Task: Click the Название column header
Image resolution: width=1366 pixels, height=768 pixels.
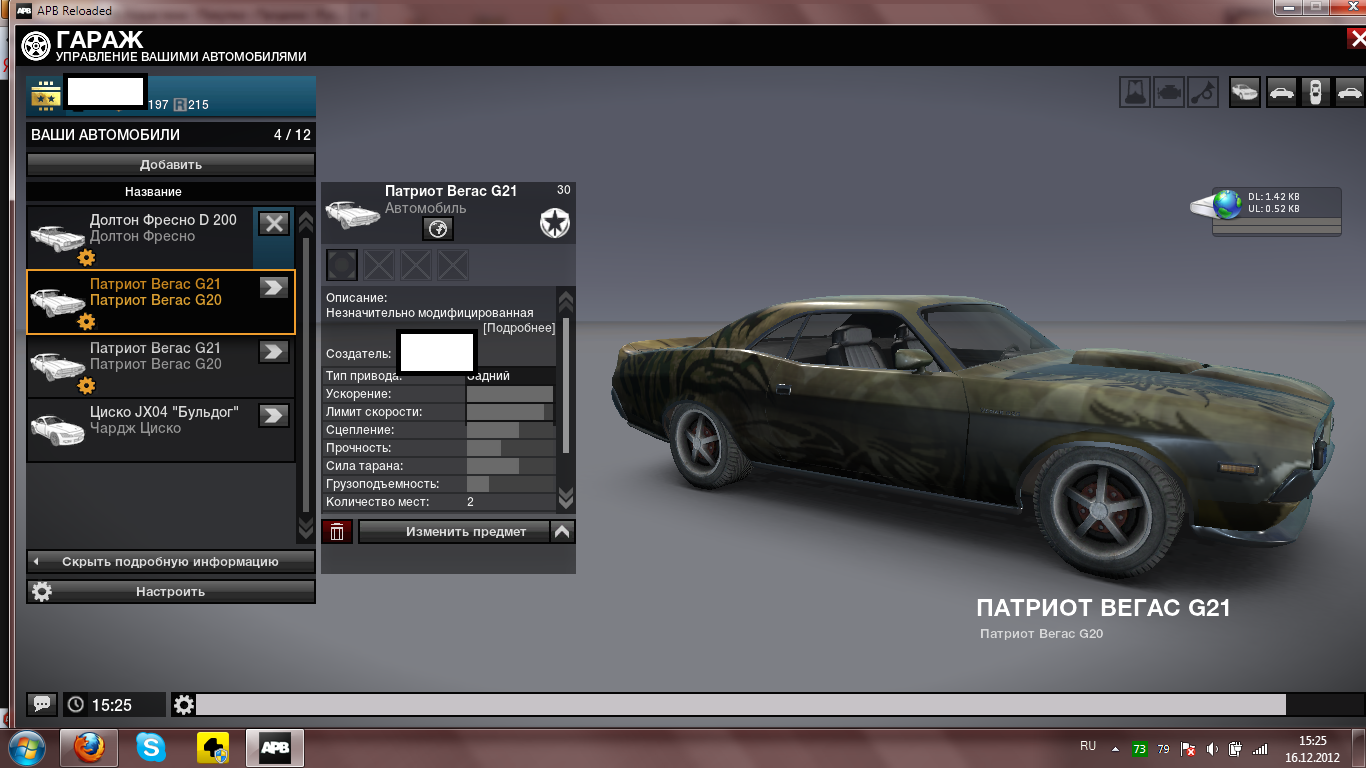Action: click(153, 191)
